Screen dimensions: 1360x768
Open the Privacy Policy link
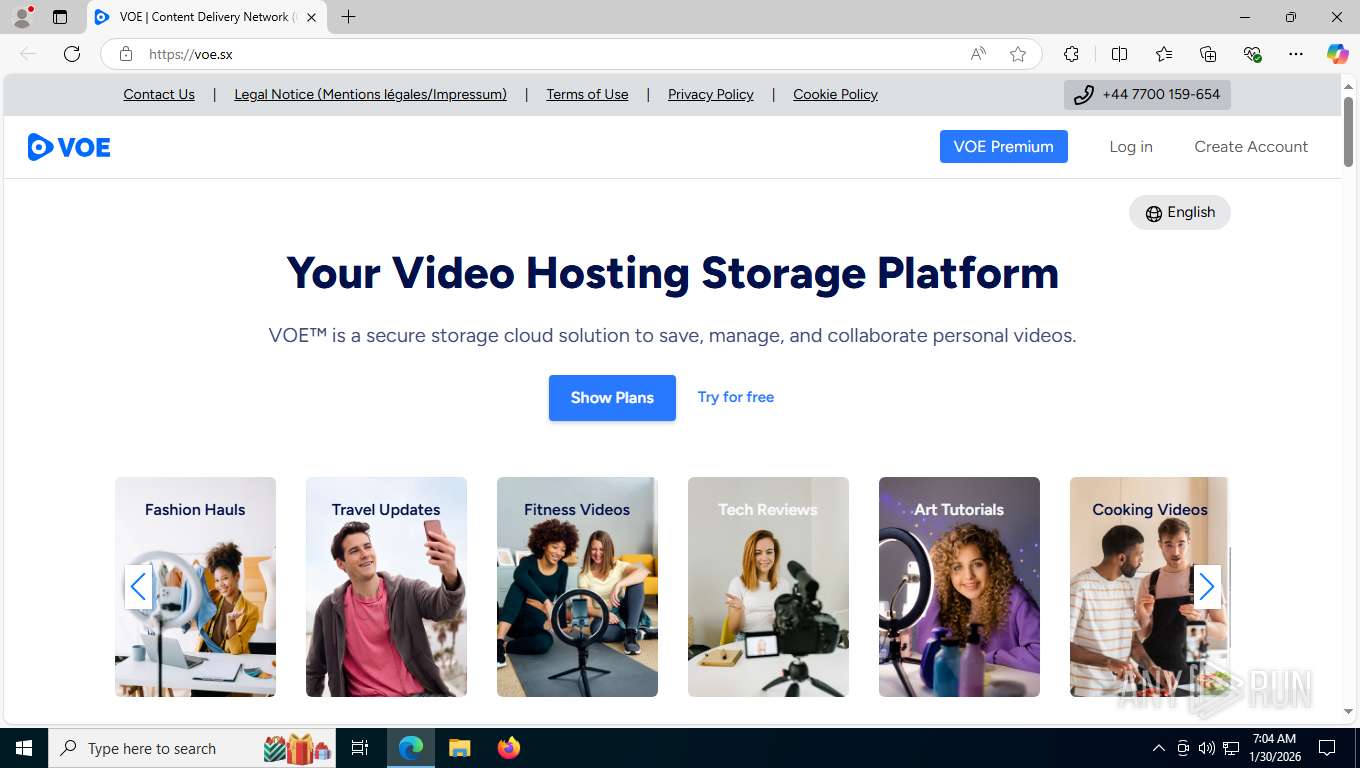coord(711,95)
